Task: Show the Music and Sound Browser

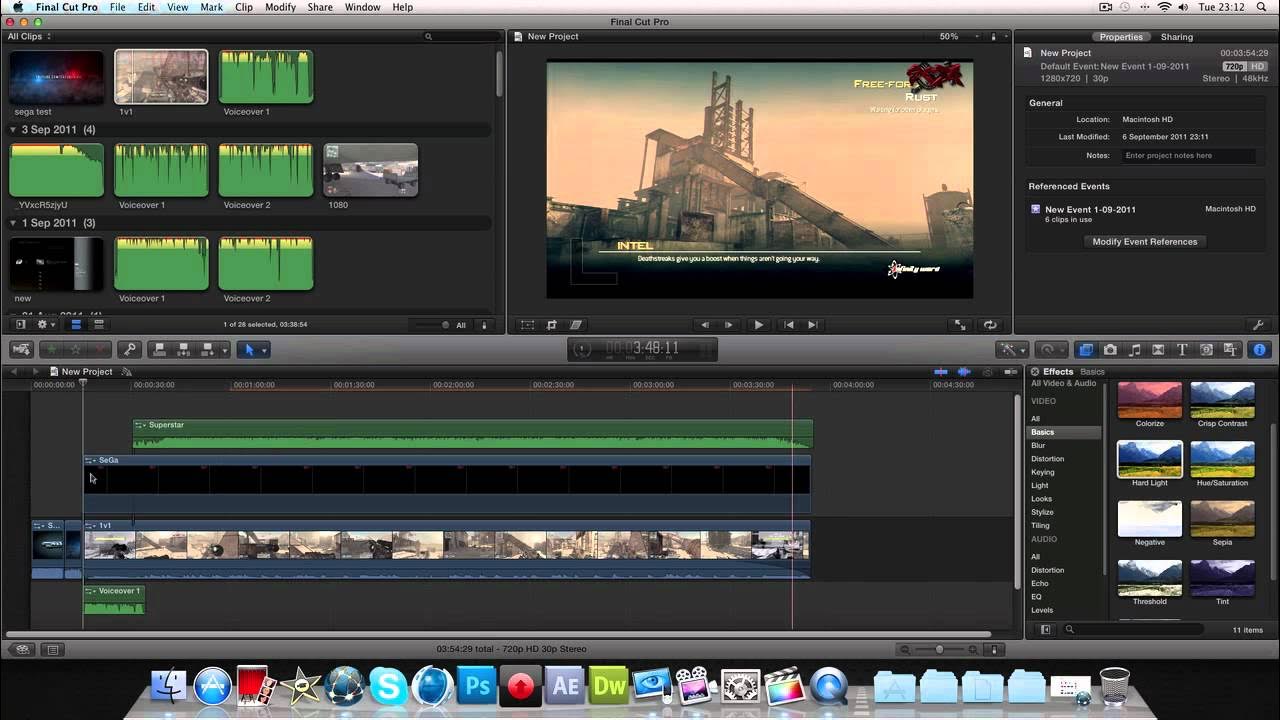Action: (x=1134, y=350)
